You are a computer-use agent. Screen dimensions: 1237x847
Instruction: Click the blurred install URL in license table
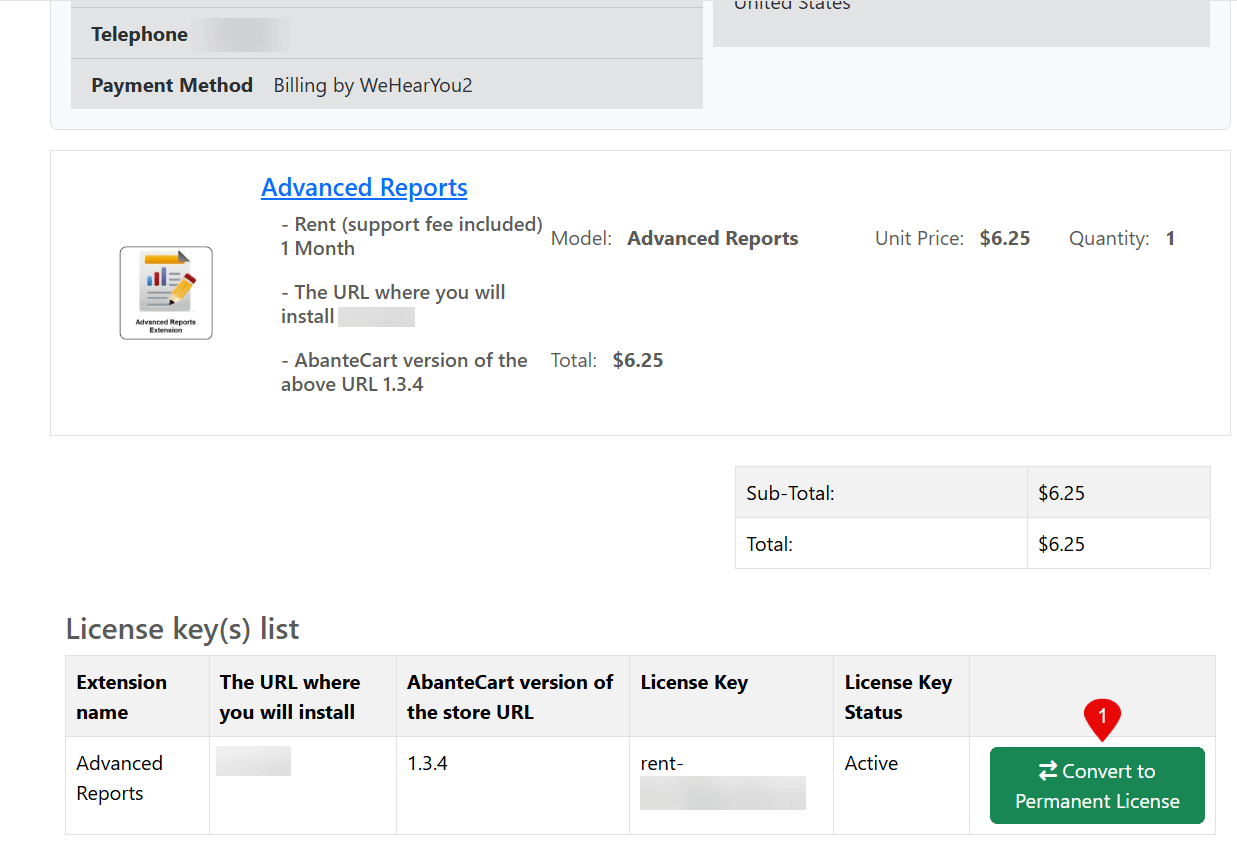click(253, 761)
